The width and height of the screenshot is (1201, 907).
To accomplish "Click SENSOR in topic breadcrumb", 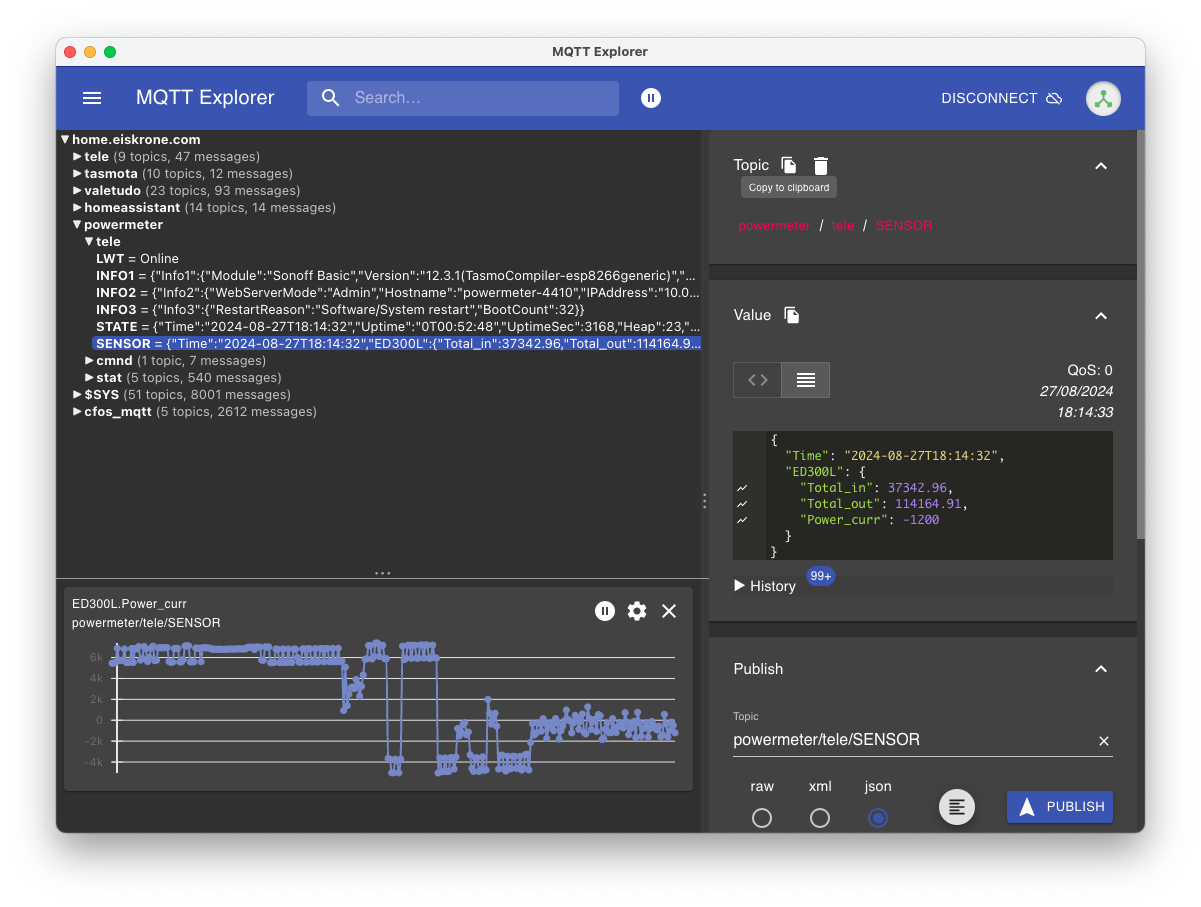I will (904, 226).
